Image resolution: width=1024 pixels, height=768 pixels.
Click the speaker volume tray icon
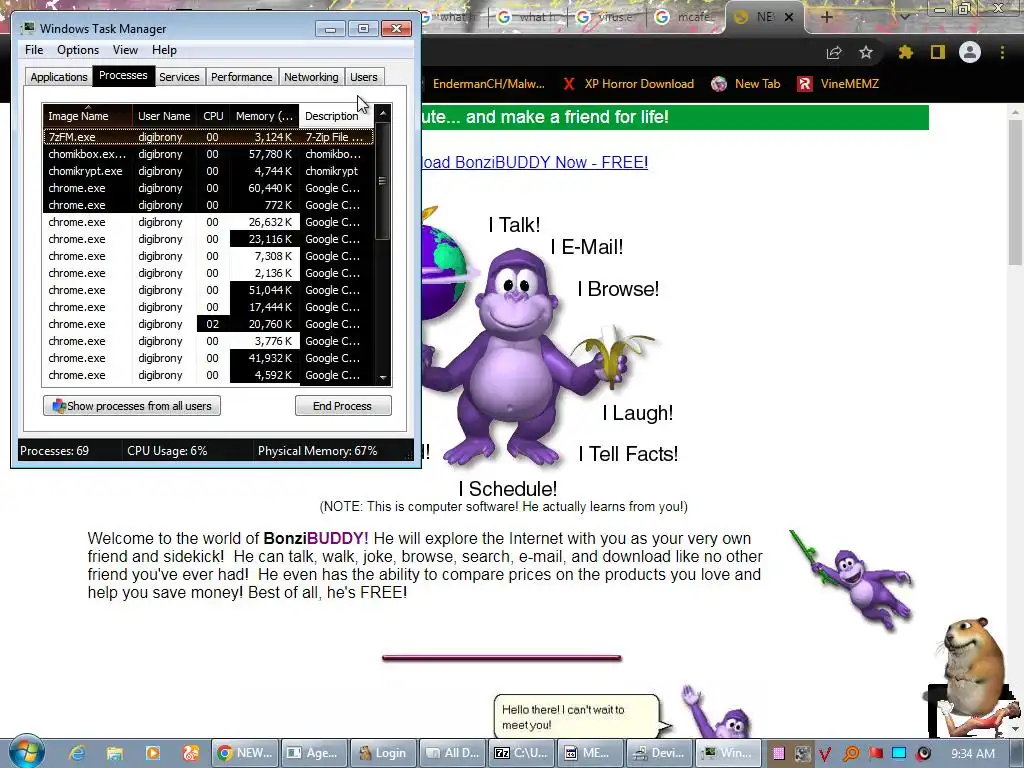(x=923, y=754)
